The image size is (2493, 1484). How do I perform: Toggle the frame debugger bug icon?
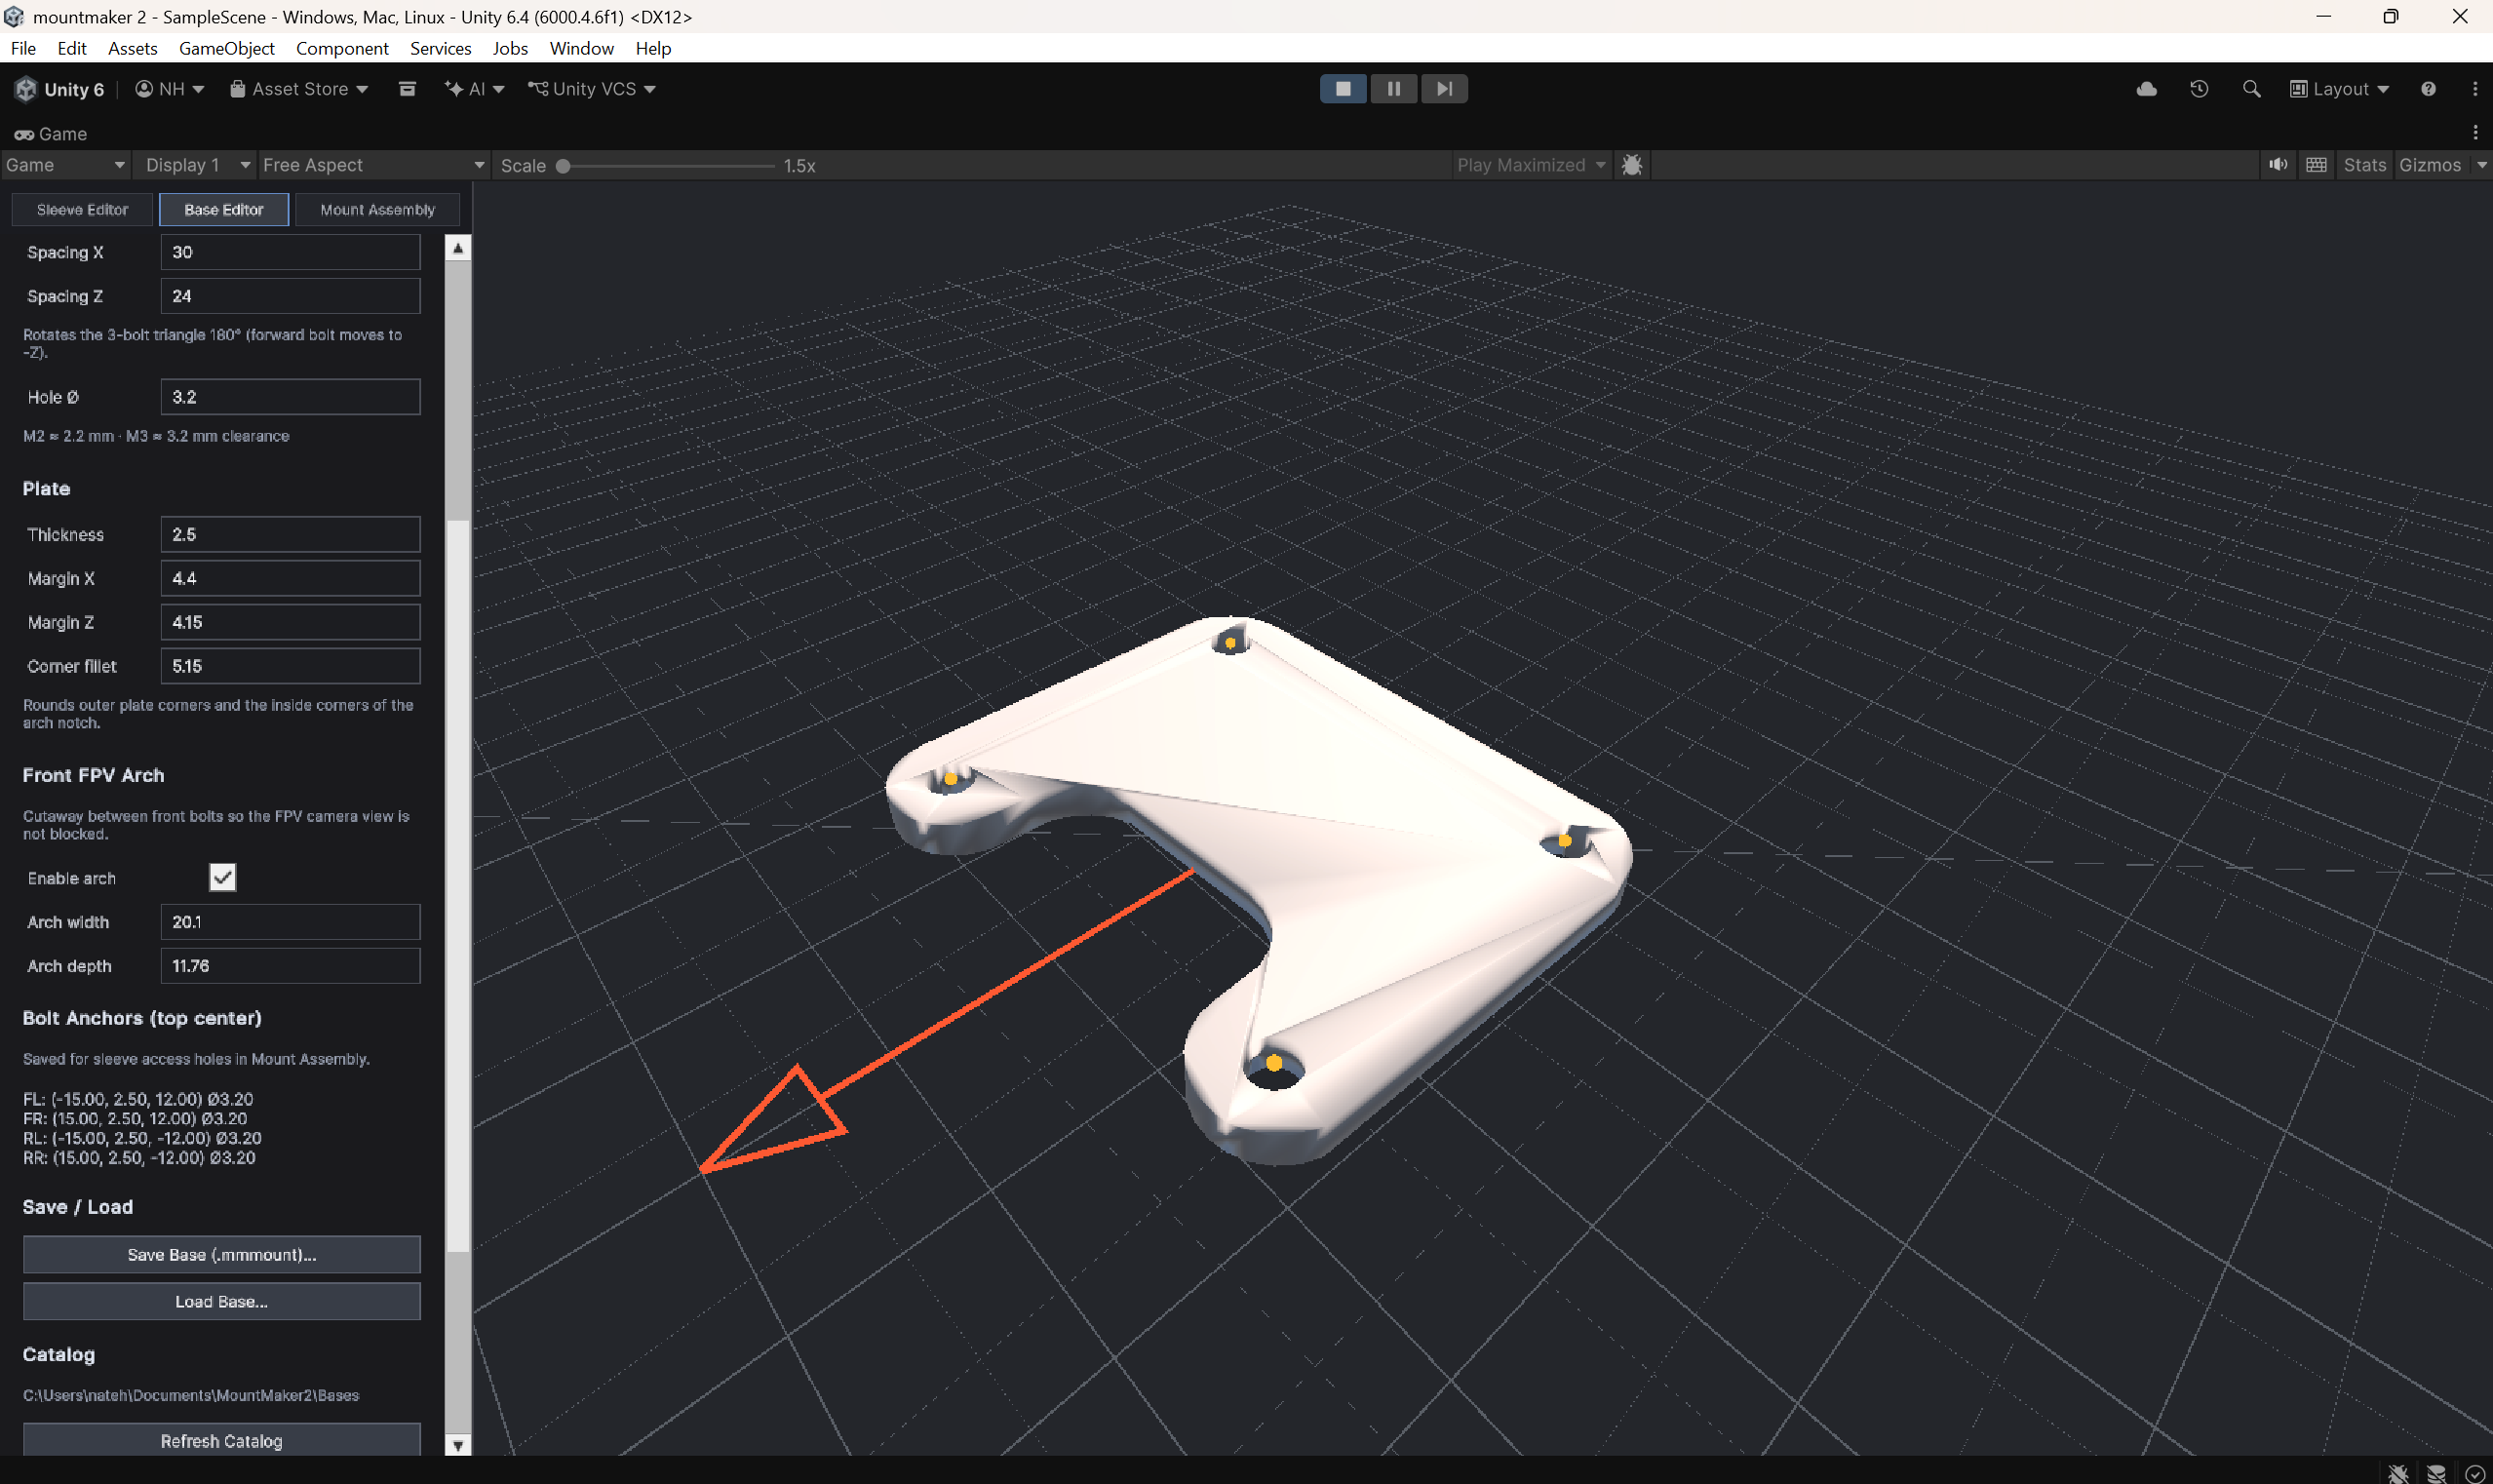click(1632, 165)
